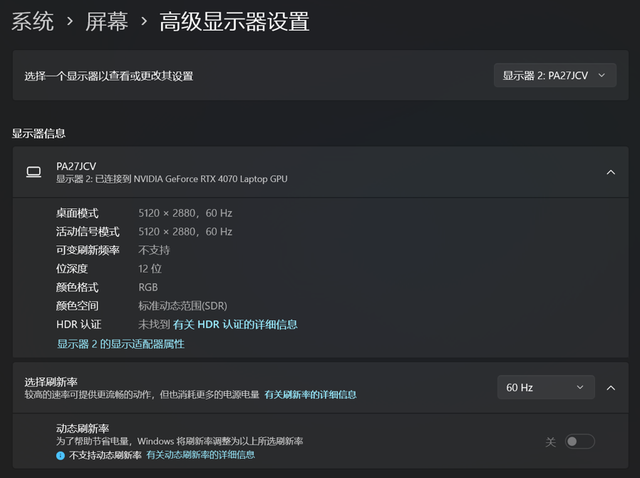Image resolution: width=640 pixels, height=478 pixels.
Task: Open the 显示器 2: PA27JCV dropdown
Action: [x=555, y=75]
